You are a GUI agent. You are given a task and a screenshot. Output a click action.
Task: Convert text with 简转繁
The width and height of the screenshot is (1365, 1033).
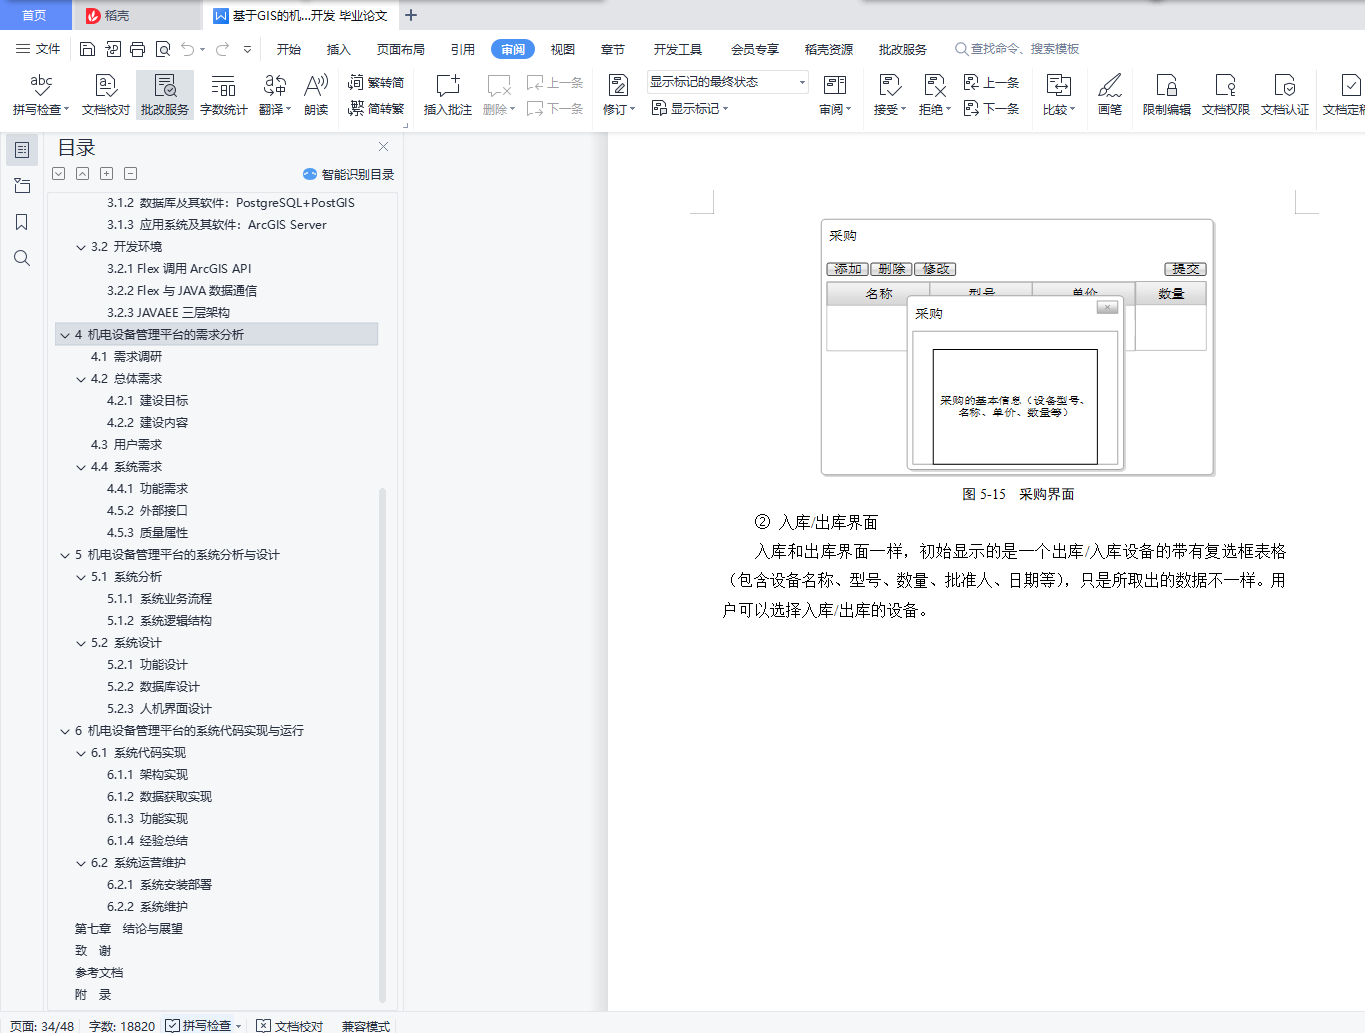coord(376,108)
